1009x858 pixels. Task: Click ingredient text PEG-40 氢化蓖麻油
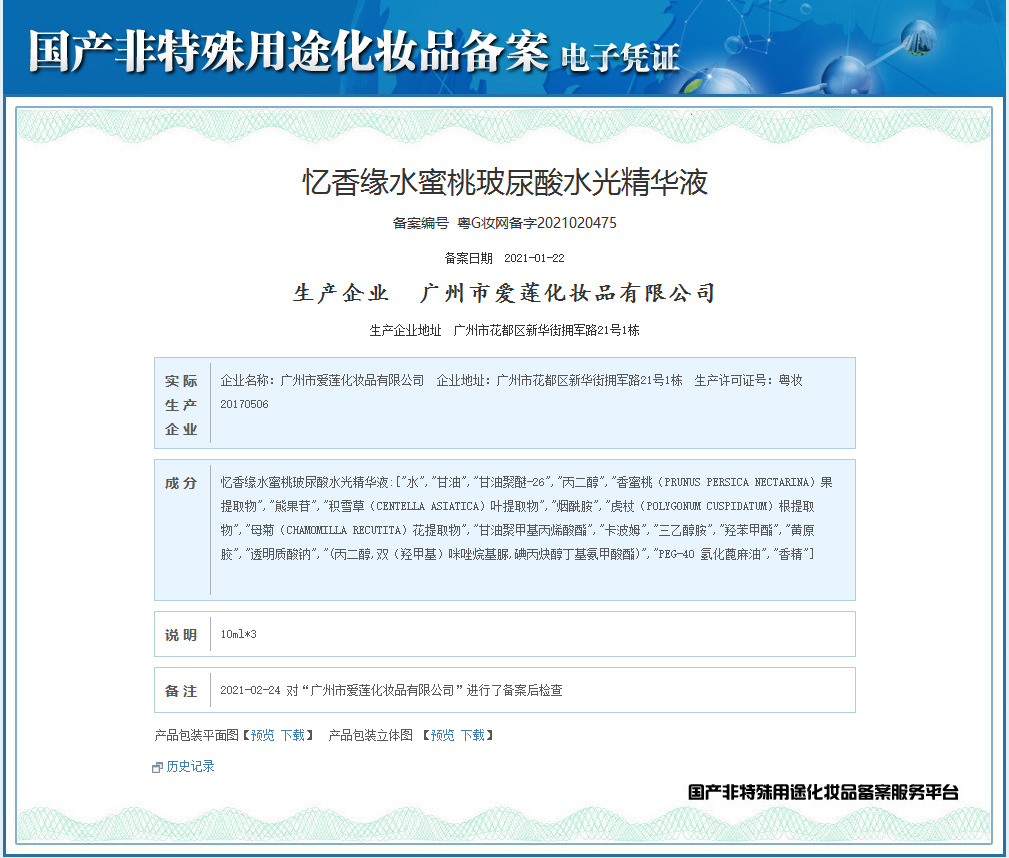pos(710,554)
